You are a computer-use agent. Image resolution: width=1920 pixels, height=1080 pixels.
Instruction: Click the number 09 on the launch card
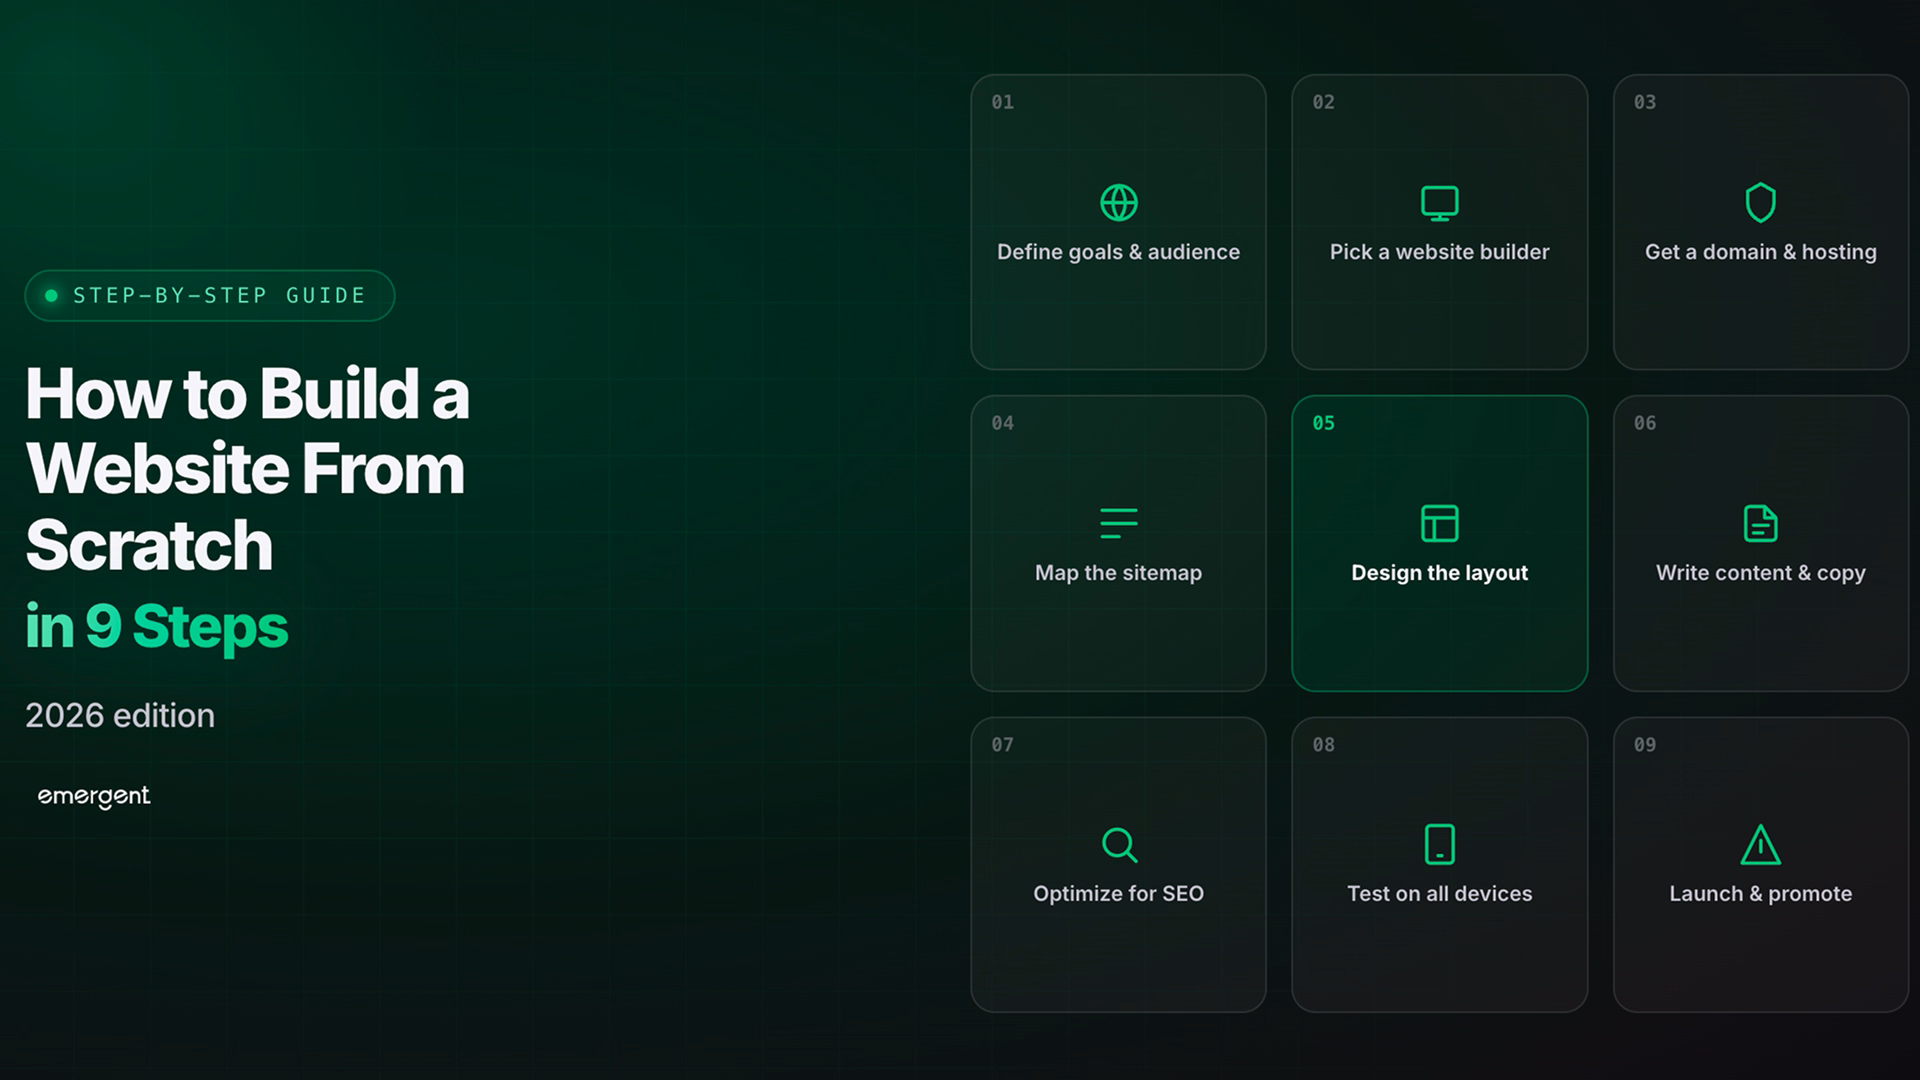coord(1644,745)
